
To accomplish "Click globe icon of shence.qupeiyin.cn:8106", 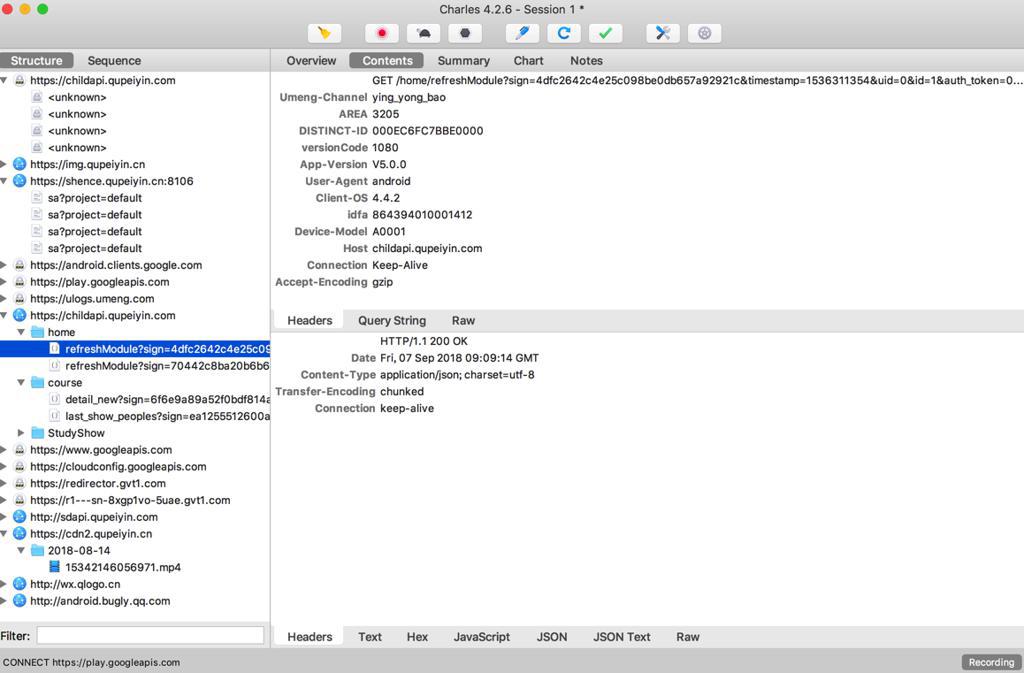I will tap(20, 181).
